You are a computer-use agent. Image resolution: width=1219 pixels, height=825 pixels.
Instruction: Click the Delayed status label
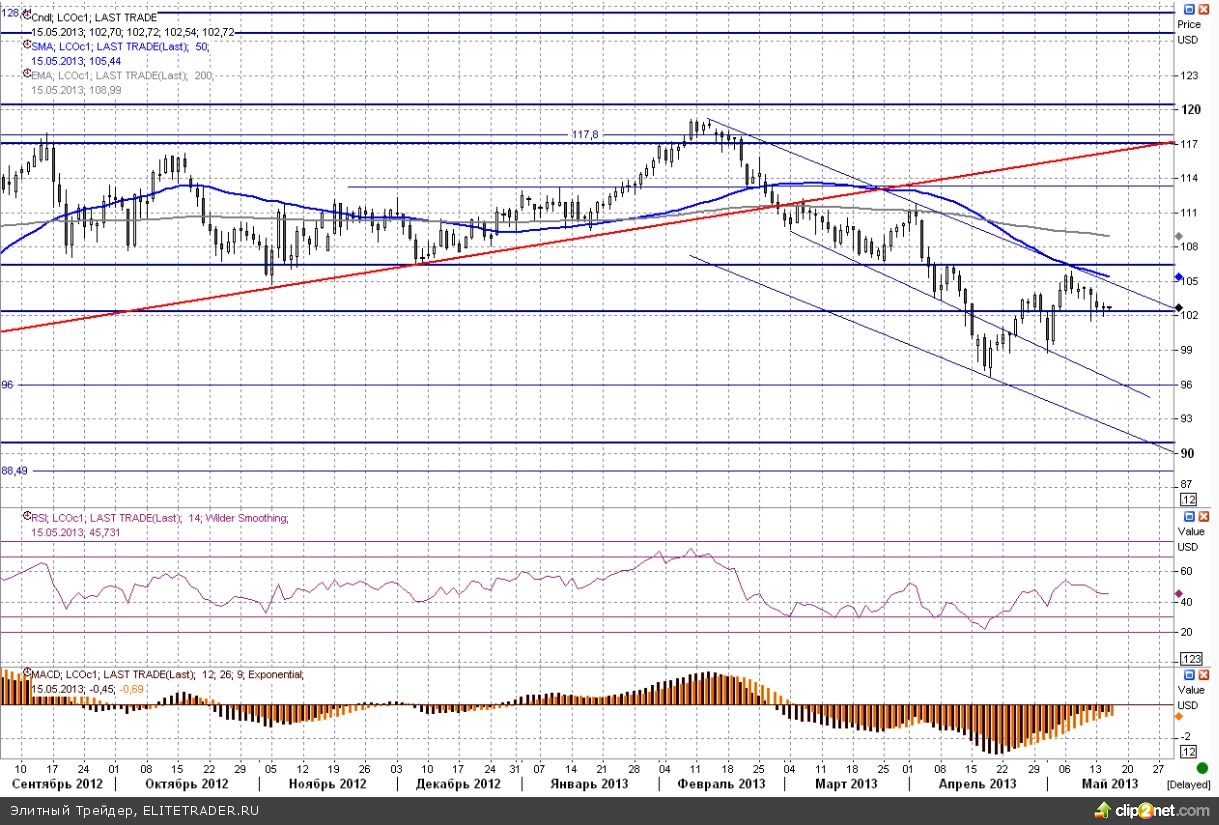pyautogui.click(x=1195, y=786)
